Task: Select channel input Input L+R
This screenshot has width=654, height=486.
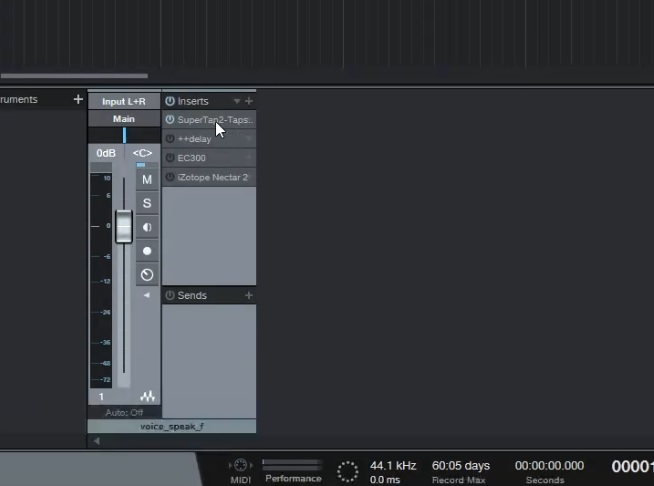Action: [124, 101]
